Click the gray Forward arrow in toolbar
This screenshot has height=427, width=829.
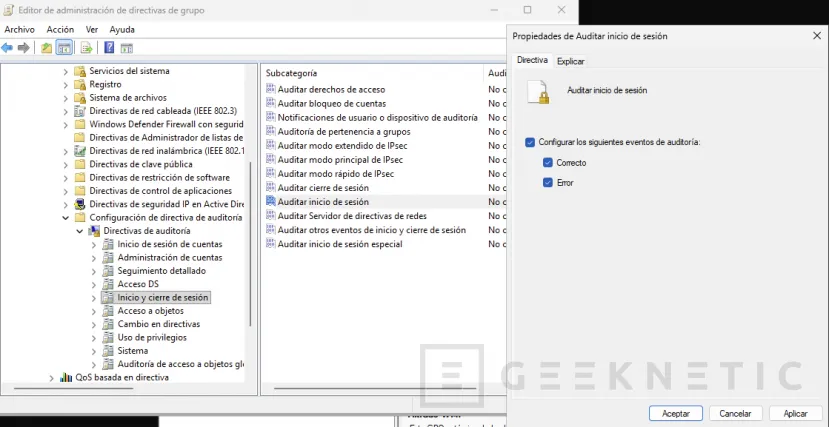click(x=23, y=48)
